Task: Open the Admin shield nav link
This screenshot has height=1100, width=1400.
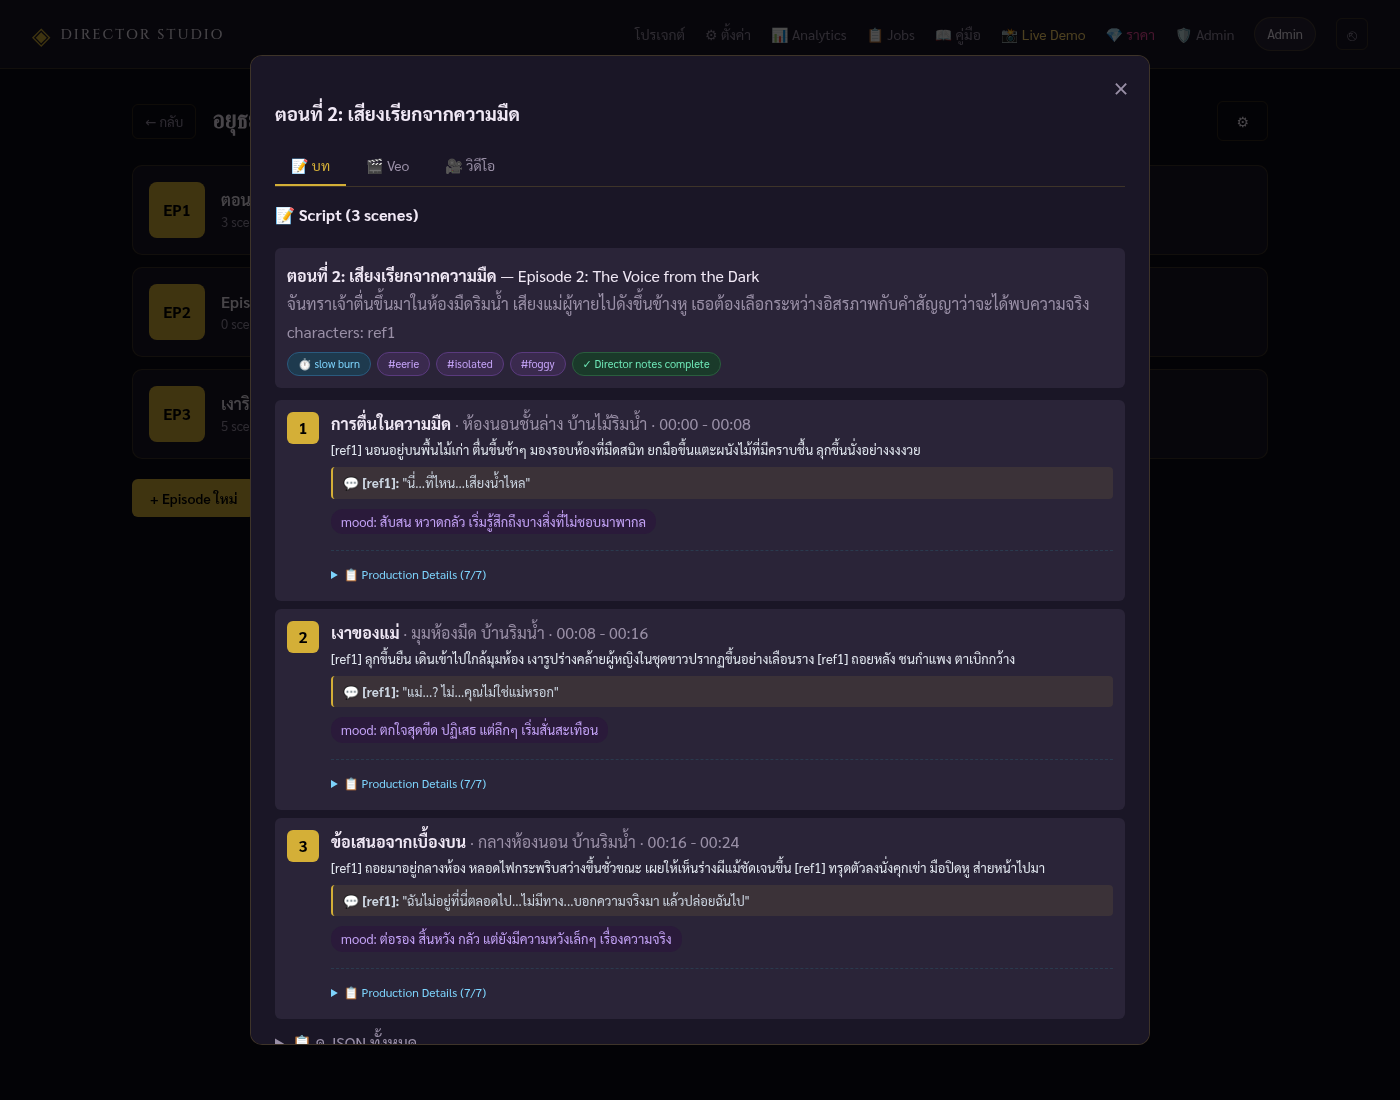Action: pyautogui.click(x=1205, y=35)
